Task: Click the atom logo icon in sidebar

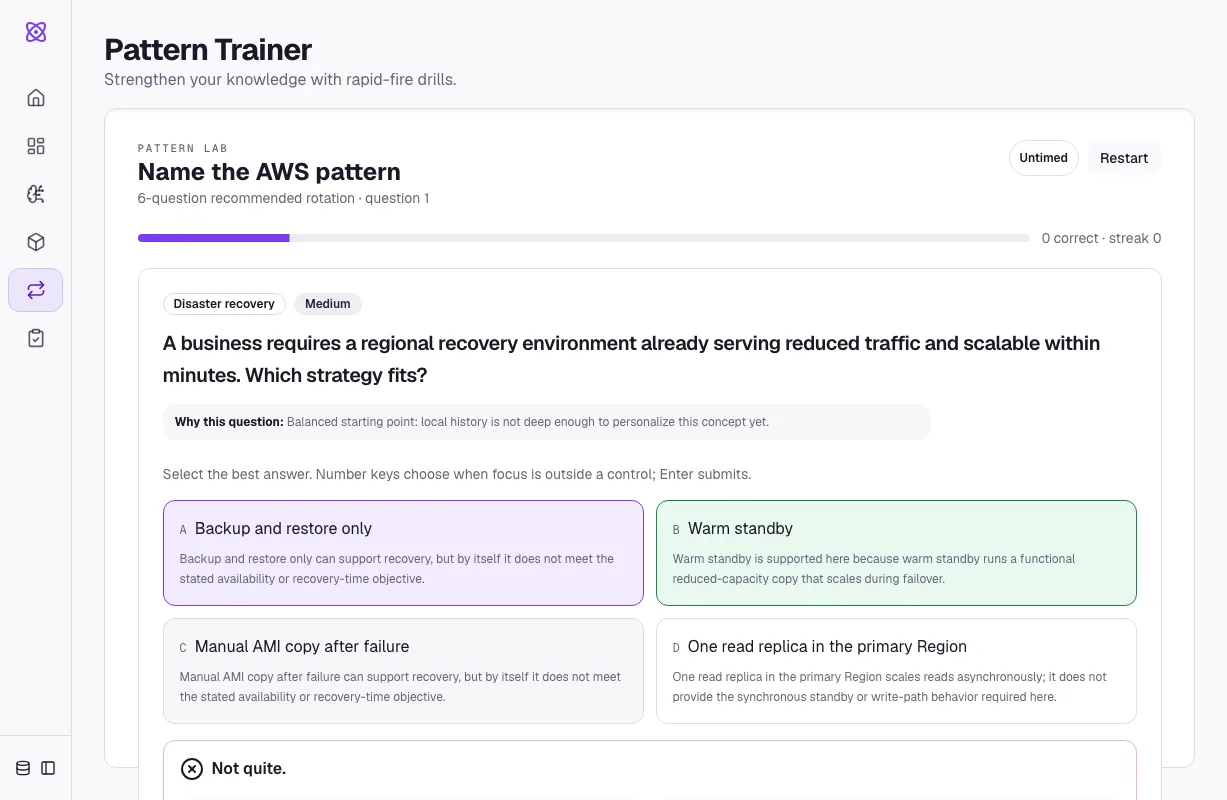Action: coord(36,32)
